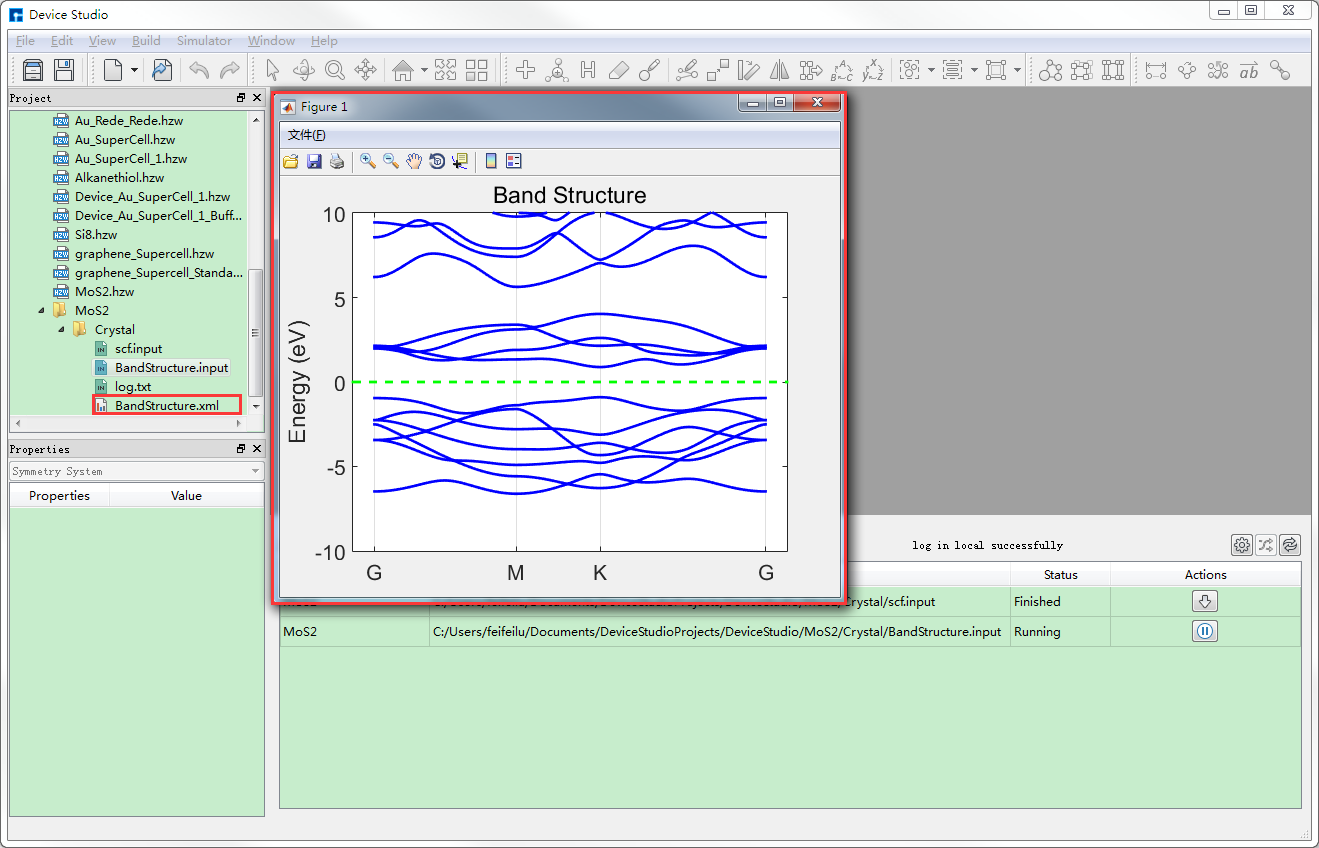The height and width of the screenshot is (848, 1319).
Task: Select the mirror structure tool
Action: click(x=780, y=70)
